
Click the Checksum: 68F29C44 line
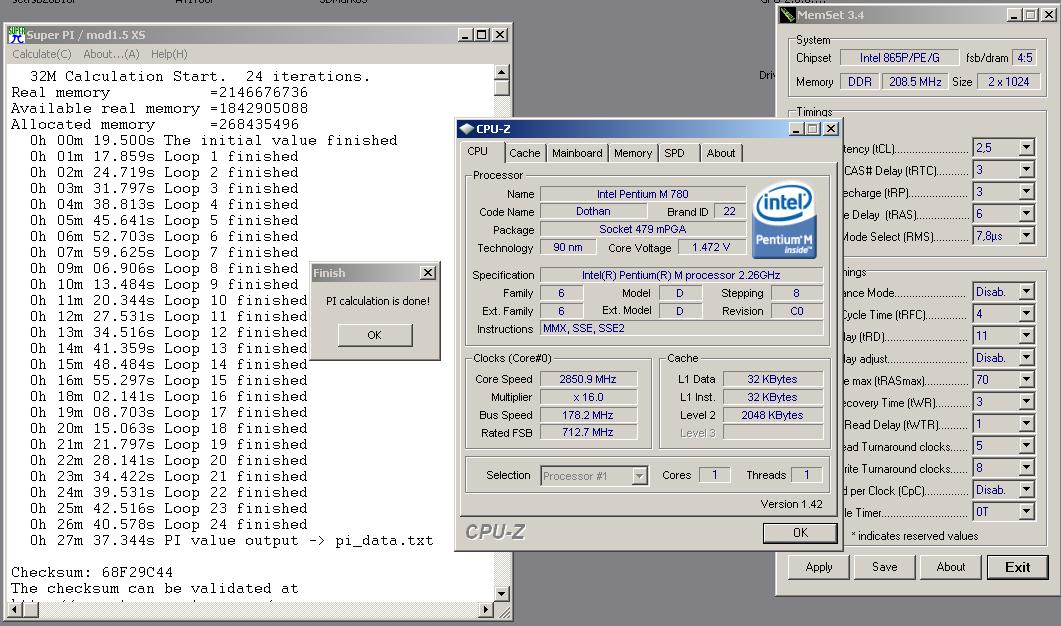[92, 573]
